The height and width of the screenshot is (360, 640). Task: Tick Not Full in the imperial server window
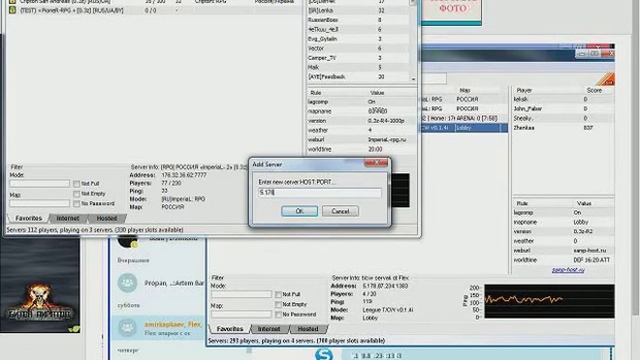tap(76, 184)
